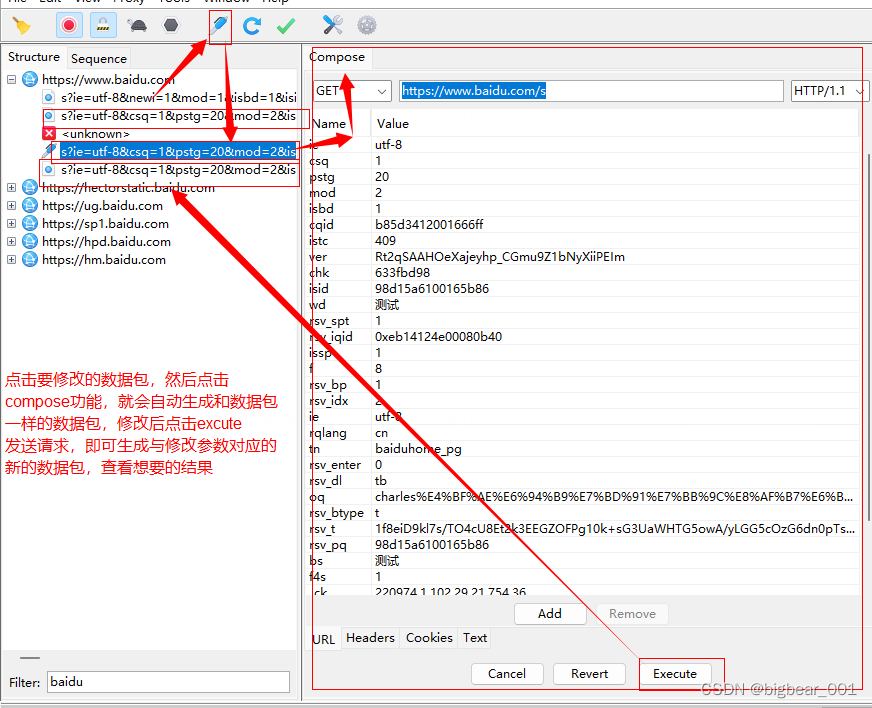Screen dimensions: 872x708
Task: Select tn value baiduhome_pg
Action: click(418, 449)
